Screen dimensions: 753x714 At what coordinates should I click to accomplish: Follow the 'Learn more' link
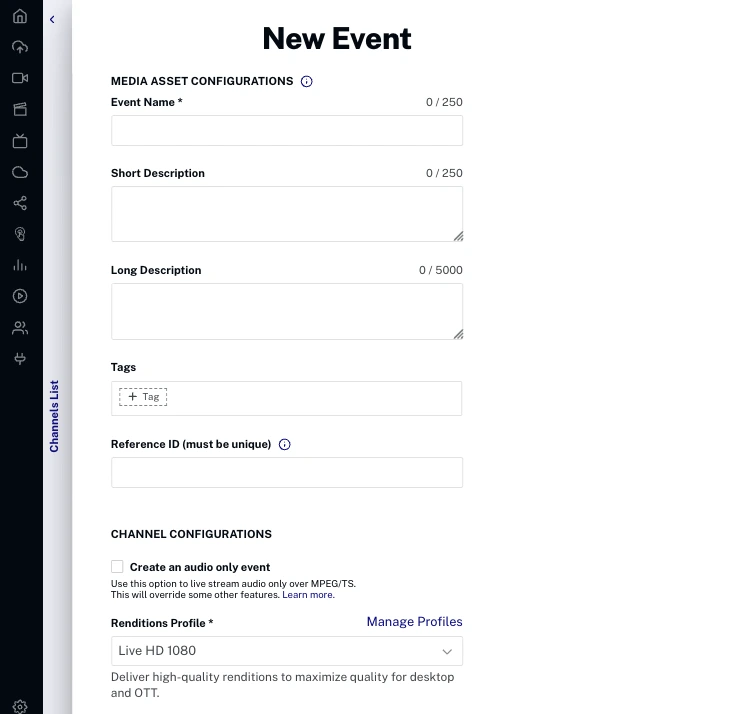307,595
